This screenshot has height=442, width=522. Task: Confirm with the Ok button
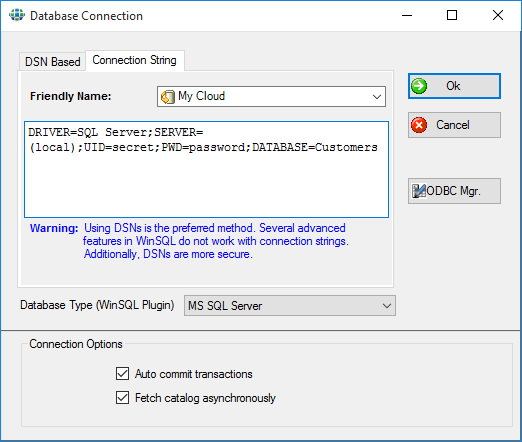(x=454, y=86)
